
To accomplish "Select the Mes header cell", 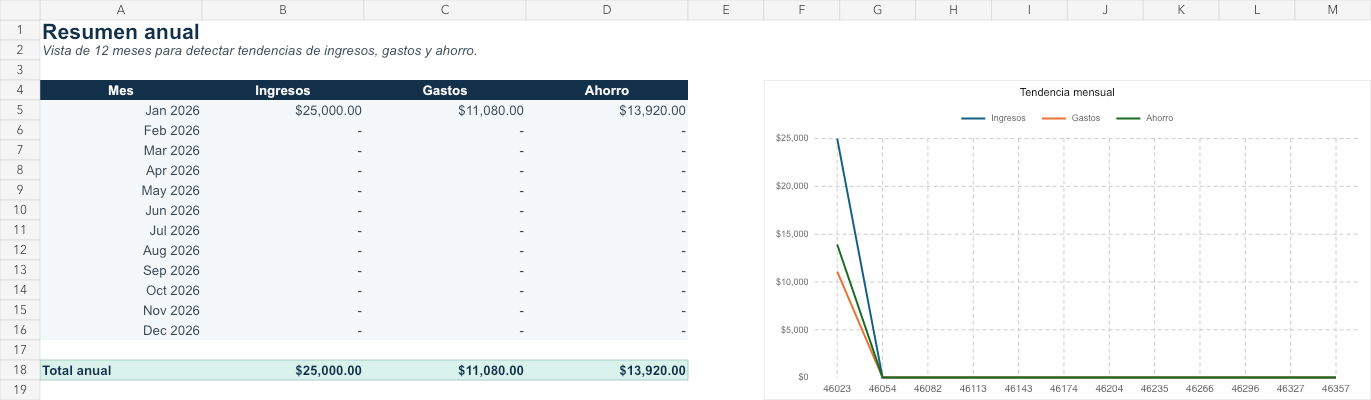I will click(x=121, y=90).
